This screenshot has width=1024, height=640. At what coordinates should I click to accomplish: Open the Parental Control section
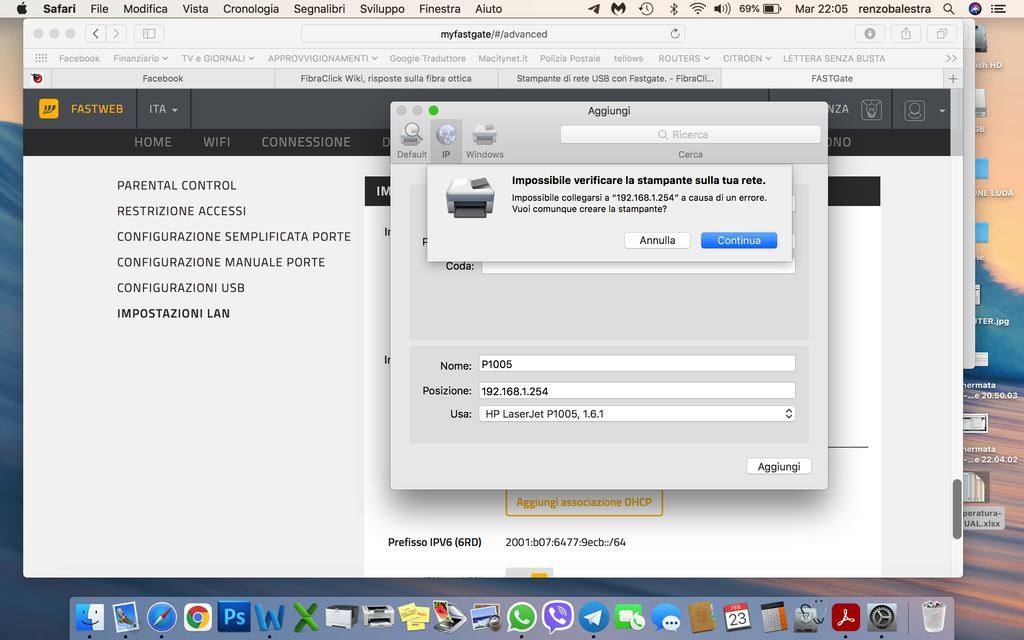tap(177, 185)
